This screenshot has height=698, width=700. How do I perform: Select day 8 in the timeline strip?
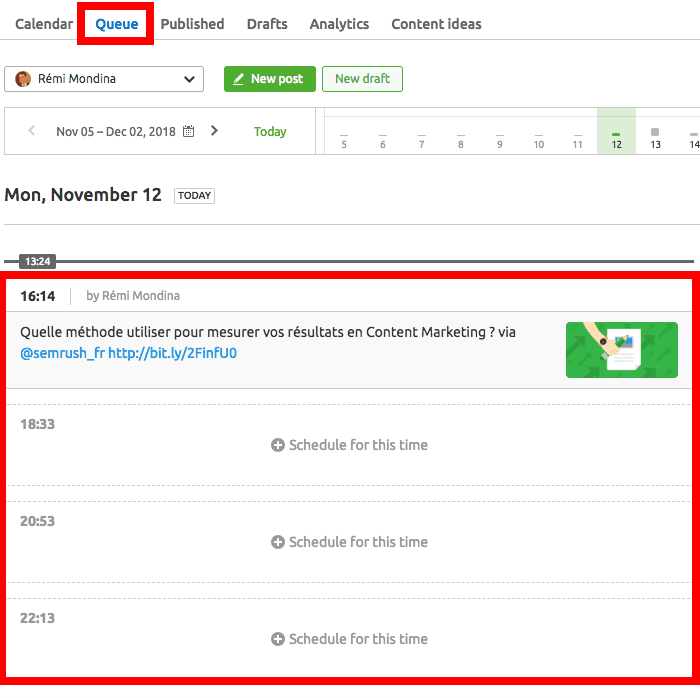[461, 141]
